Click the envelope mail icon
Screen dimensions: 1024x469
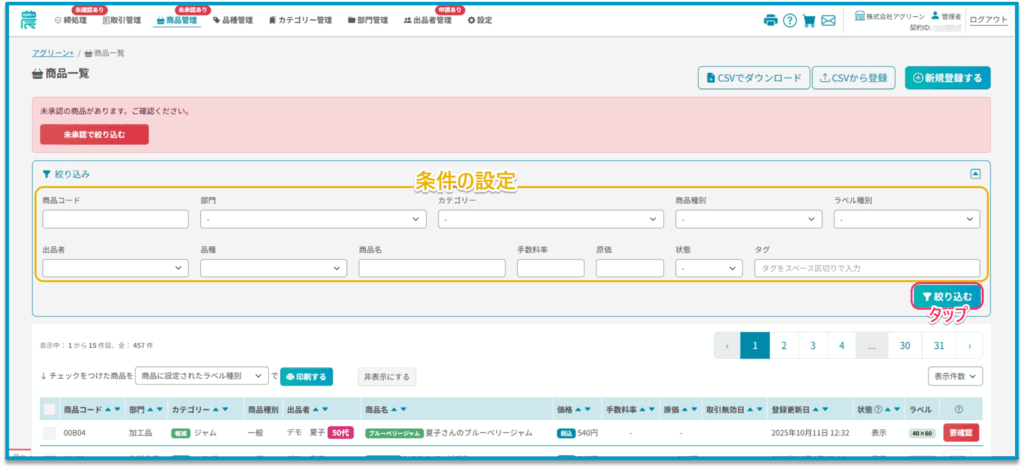(828, 20)
